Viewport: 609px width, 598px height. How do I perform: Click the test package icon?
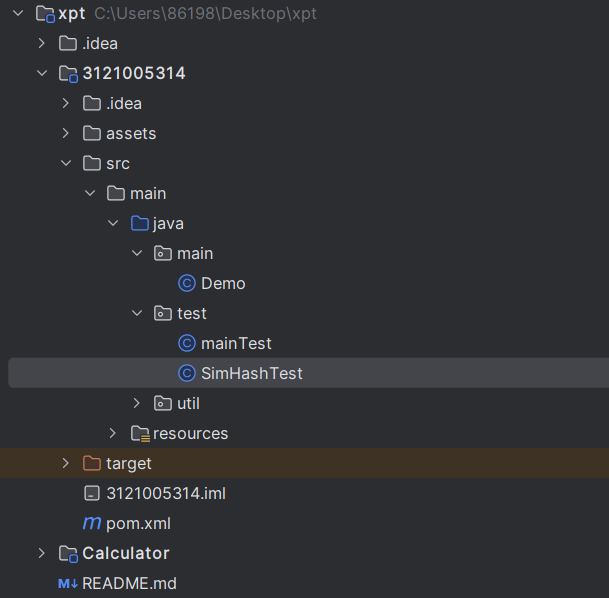tap(163, 313)
